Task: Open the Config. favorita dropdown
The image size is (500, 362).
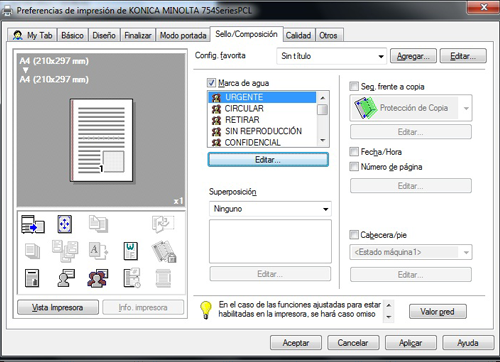Action: 331,56
